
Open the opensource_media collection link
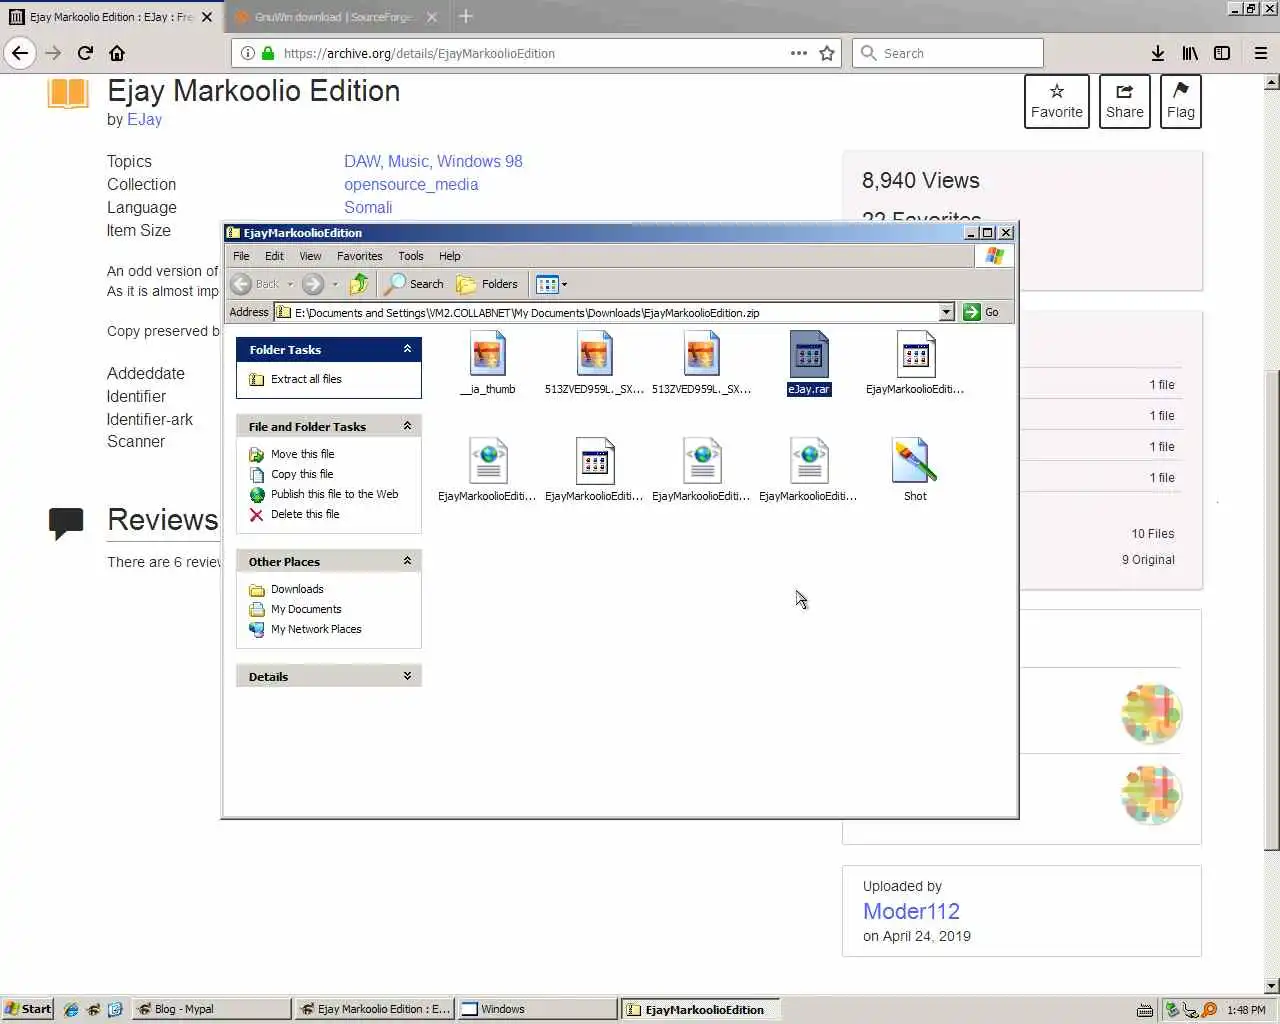[411, 184]
